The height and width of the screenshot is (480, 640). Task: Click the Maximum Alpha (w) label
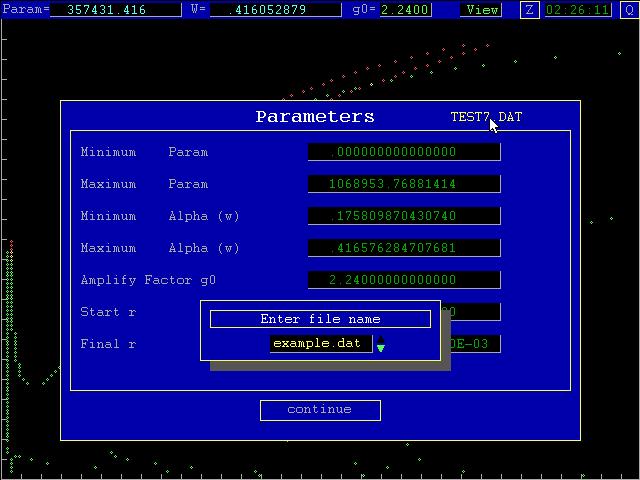[x=160, y=248]
